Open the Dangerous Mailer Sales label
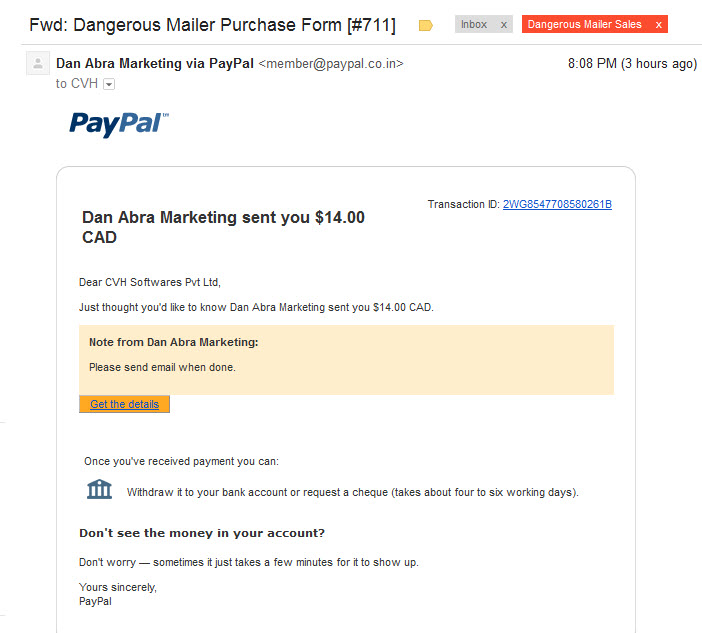 click(x=584, y=24)
